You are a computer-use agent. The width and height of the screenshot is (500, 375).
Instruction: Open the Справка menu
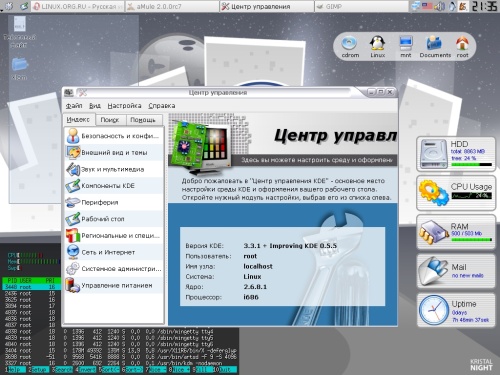pos(162,106)
